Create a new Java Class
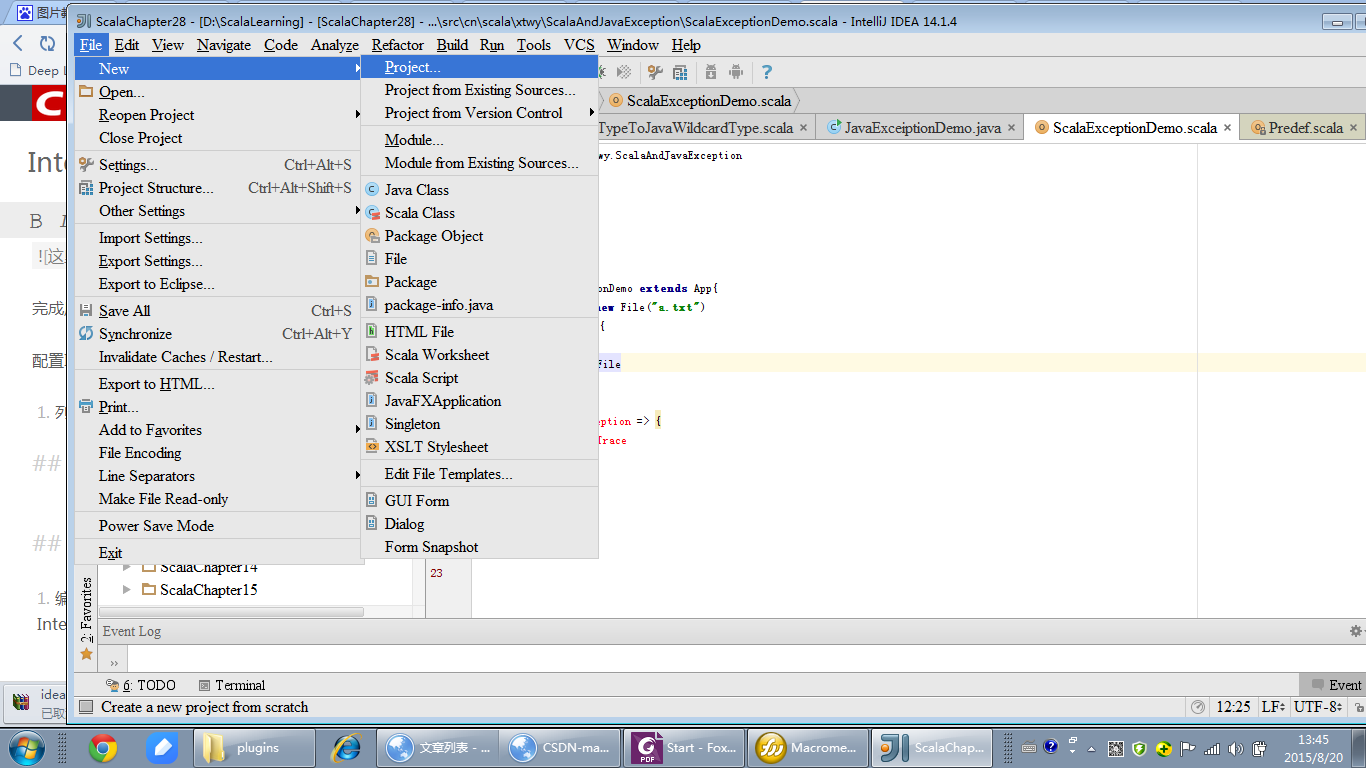The image size is (1366, 768). click(479, 190)
